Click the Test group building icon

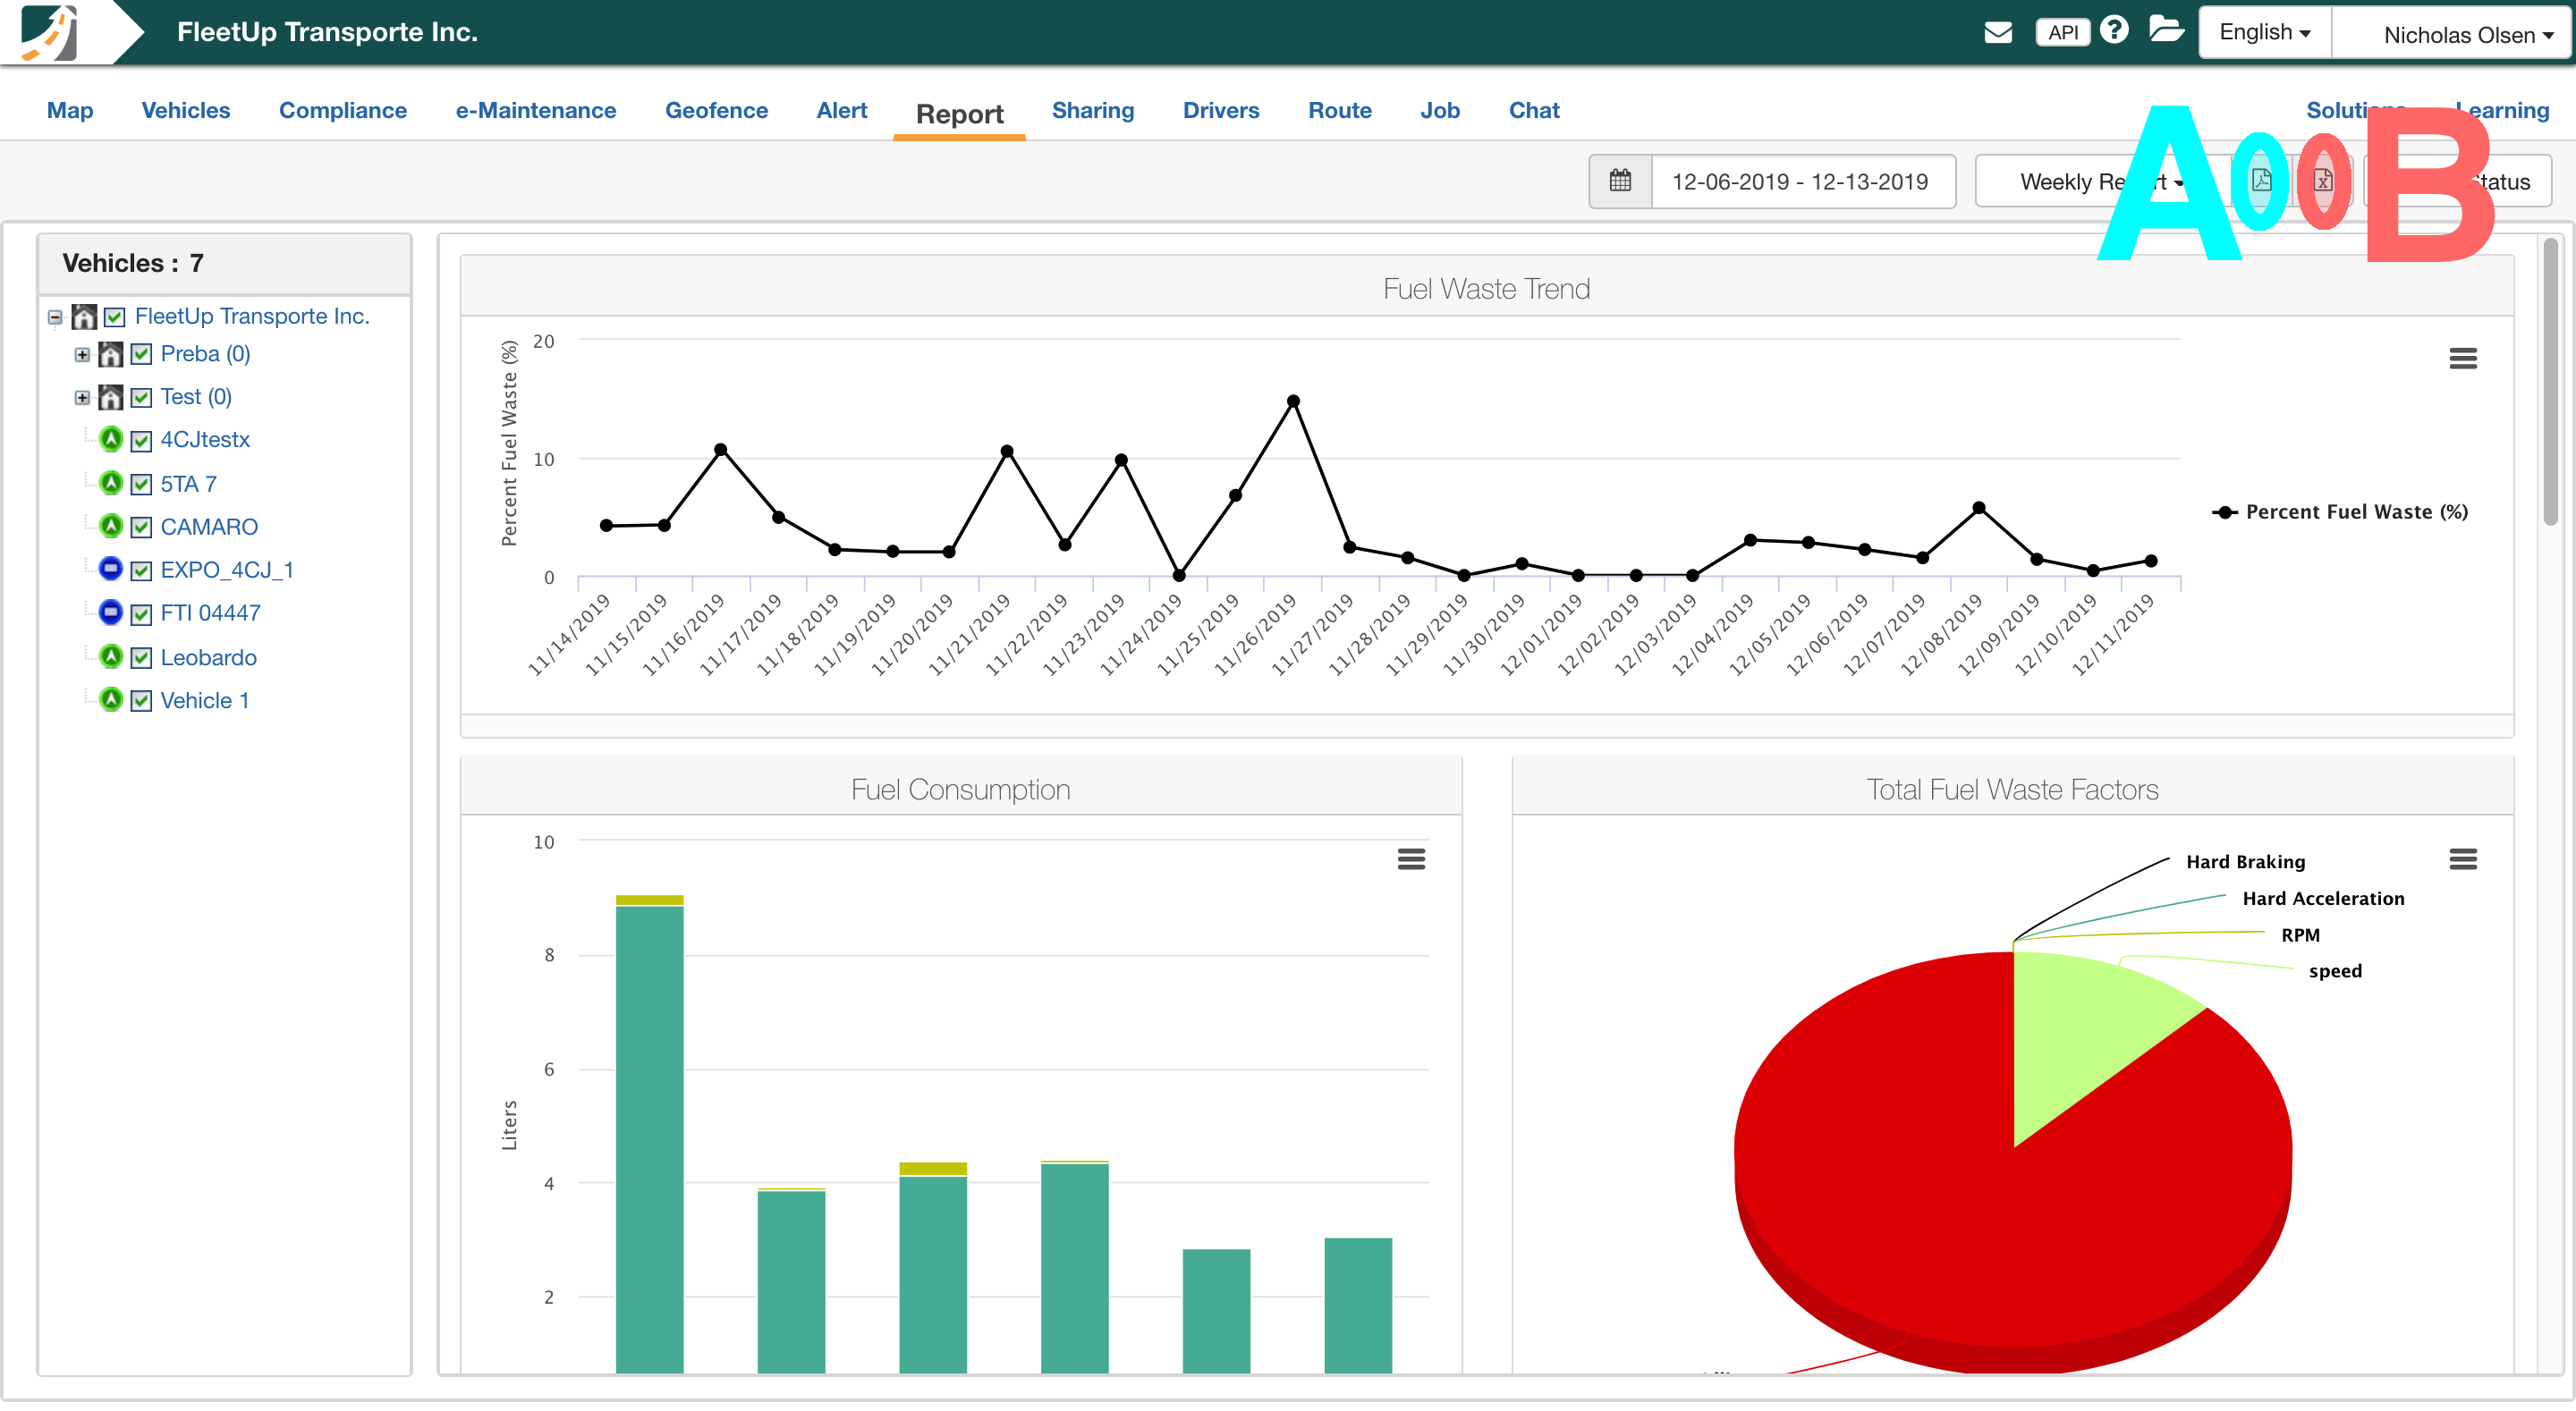click(110, 397)
